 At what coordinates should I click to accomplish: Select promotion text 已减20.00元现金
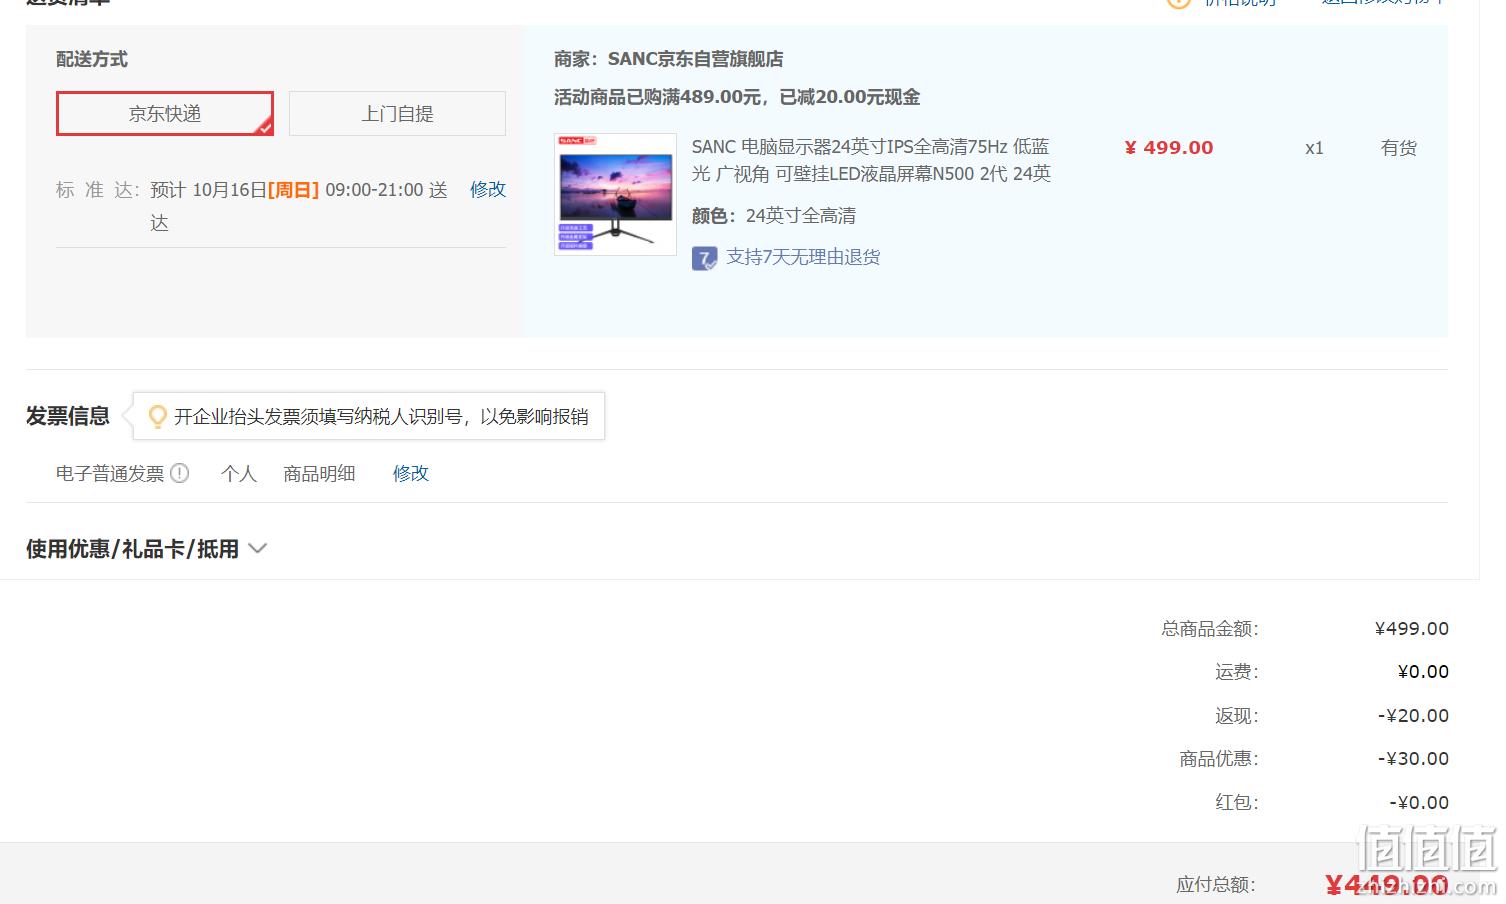pos(850,97)
